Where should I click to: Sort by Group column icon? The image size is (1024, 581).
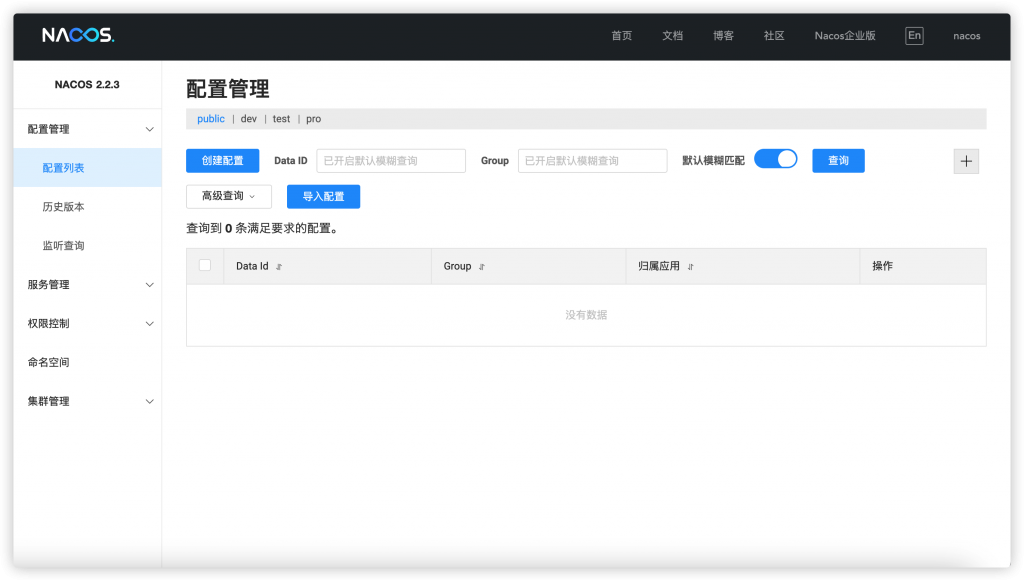point(482,267)
